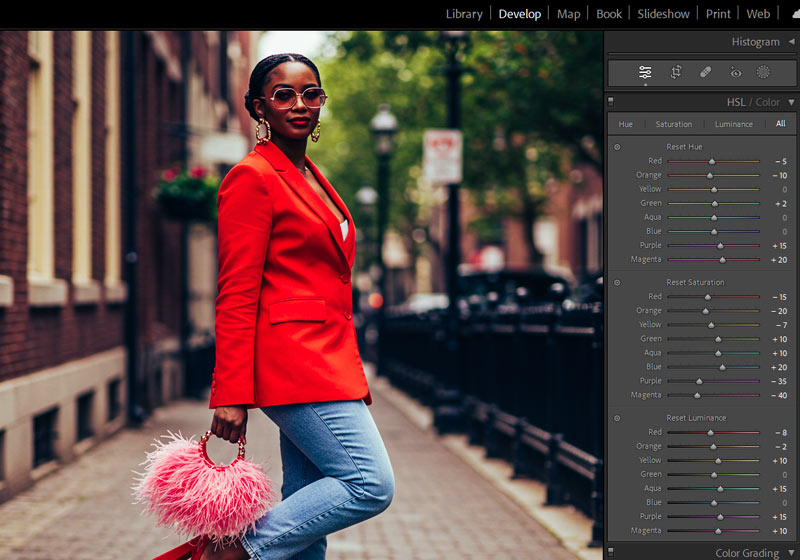Open the Book module
800x560 pixels.
609,14
